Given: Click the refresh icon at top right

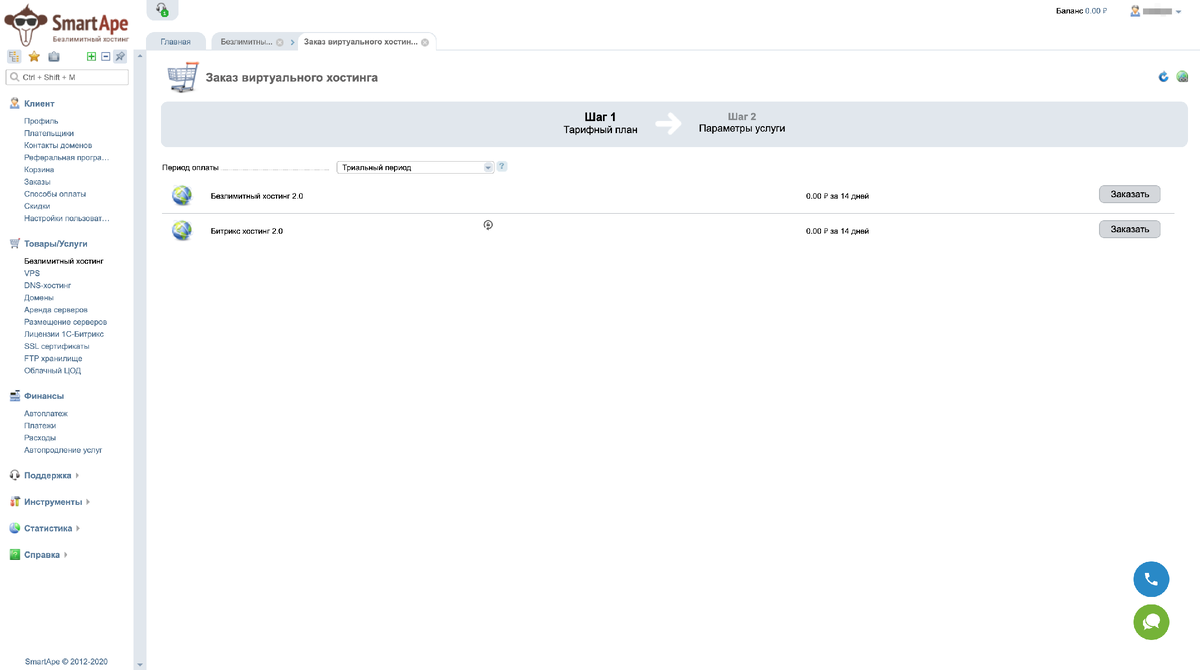Looking at the screenshot, I should [x=1163, y=77].
